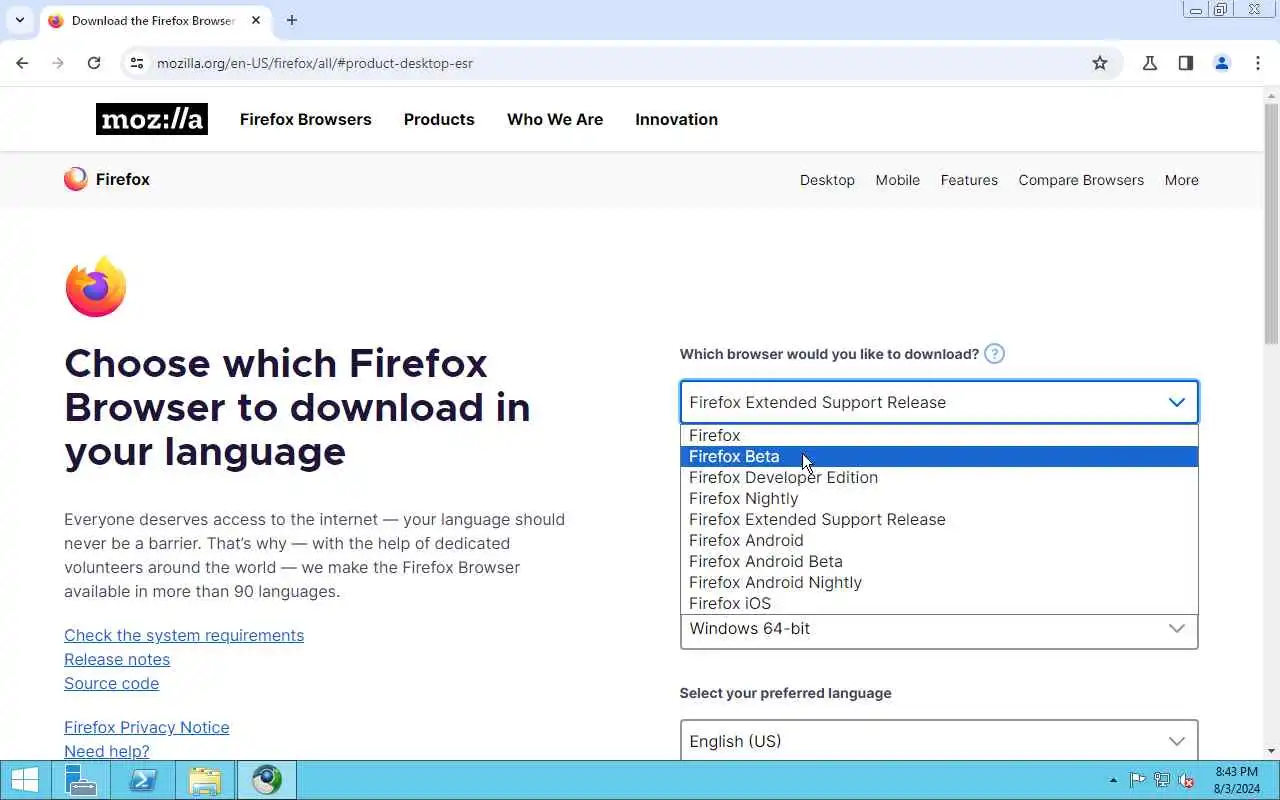Open Server Manager from the taskbar
1280x800 pixels.
[80, 780]
